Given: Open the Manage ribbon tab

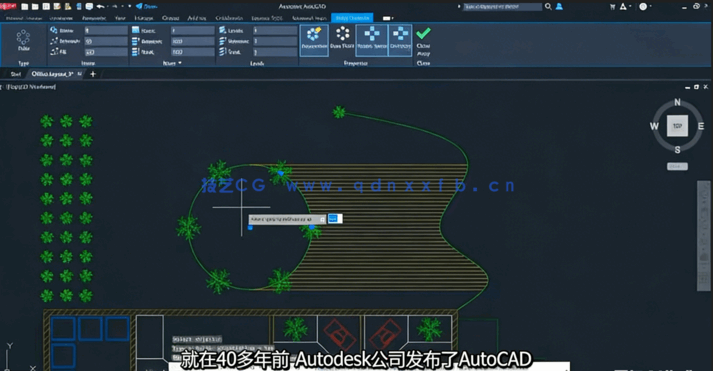Looking at the screenshot, I should 144,18.
